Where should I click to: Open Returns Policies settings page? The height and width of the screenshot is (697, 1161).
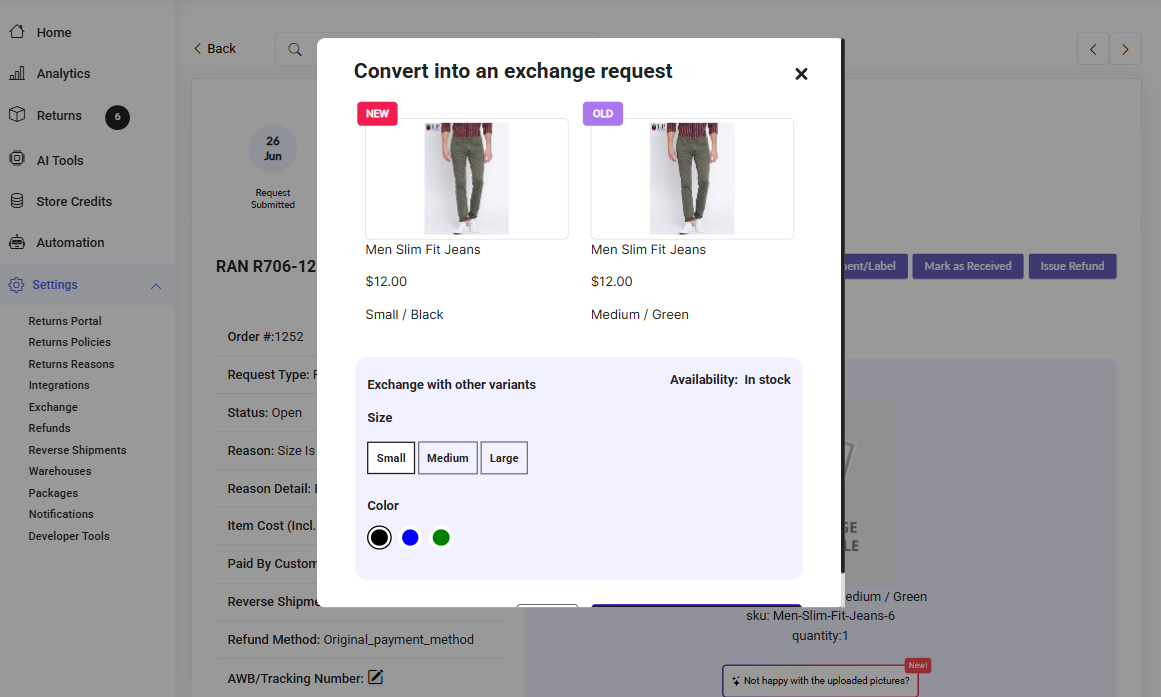click(69, 342)
